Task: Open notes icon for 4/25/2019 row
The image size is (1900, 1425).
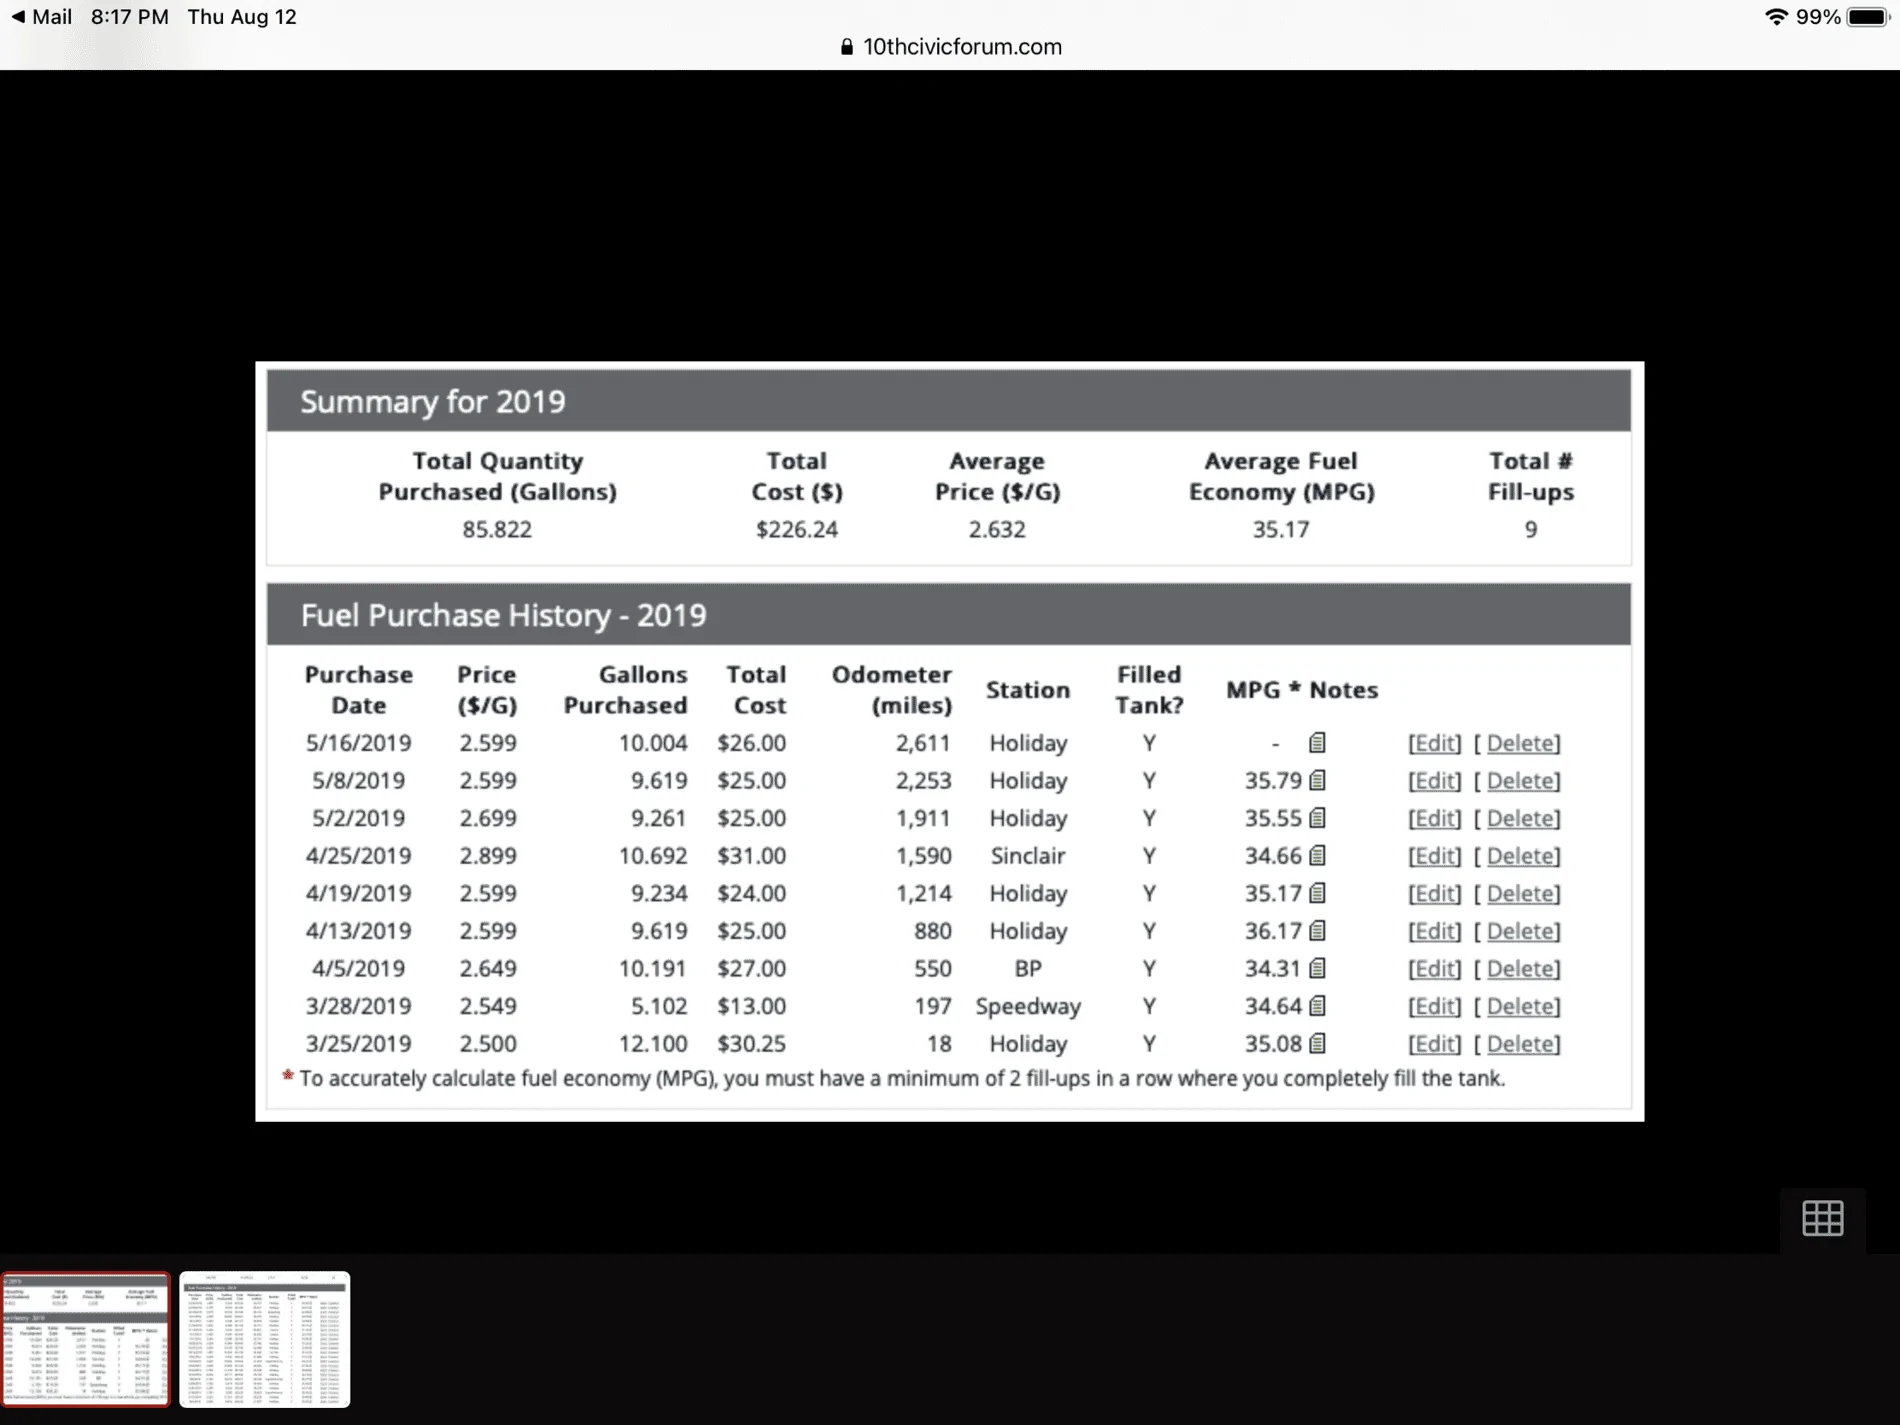Action: pyautogui.click(x=1317, y=856)
